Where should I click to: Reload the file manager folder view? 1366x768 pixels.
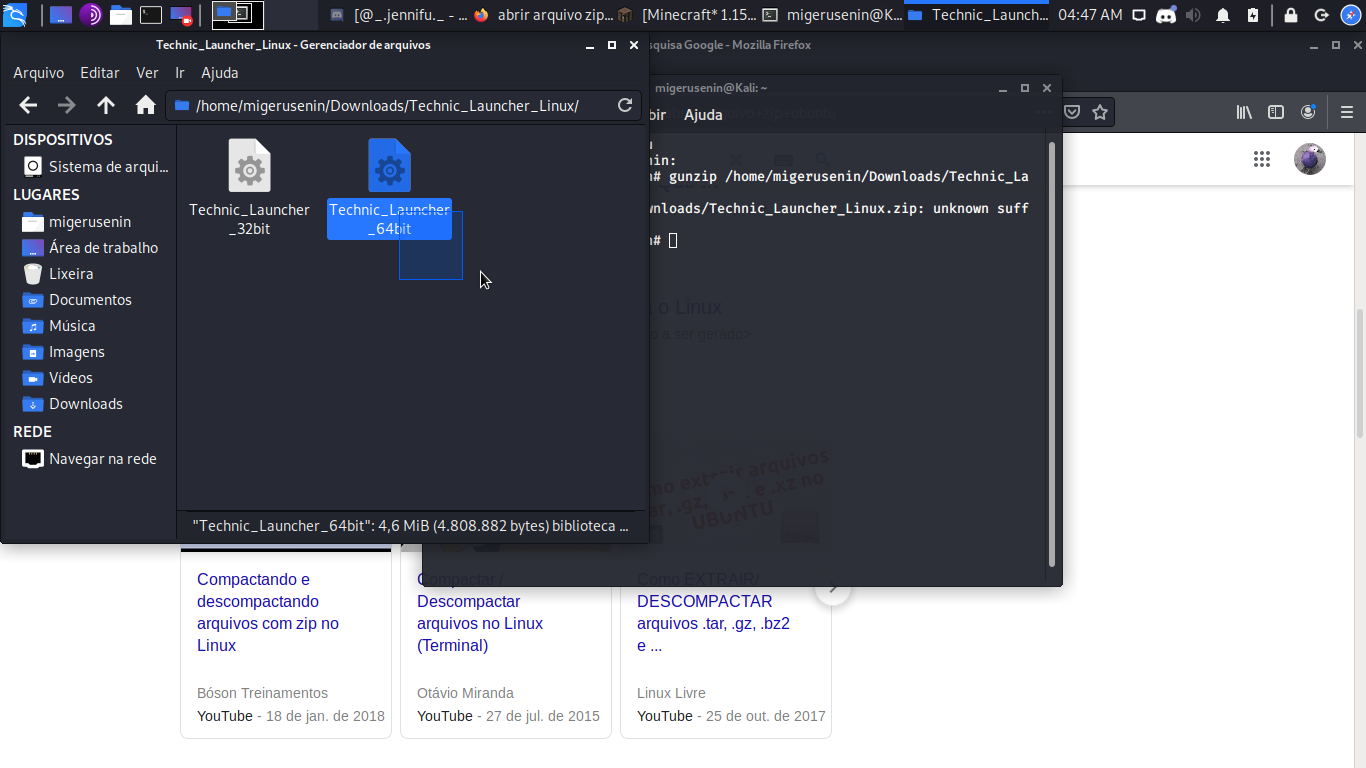[625, 105]
